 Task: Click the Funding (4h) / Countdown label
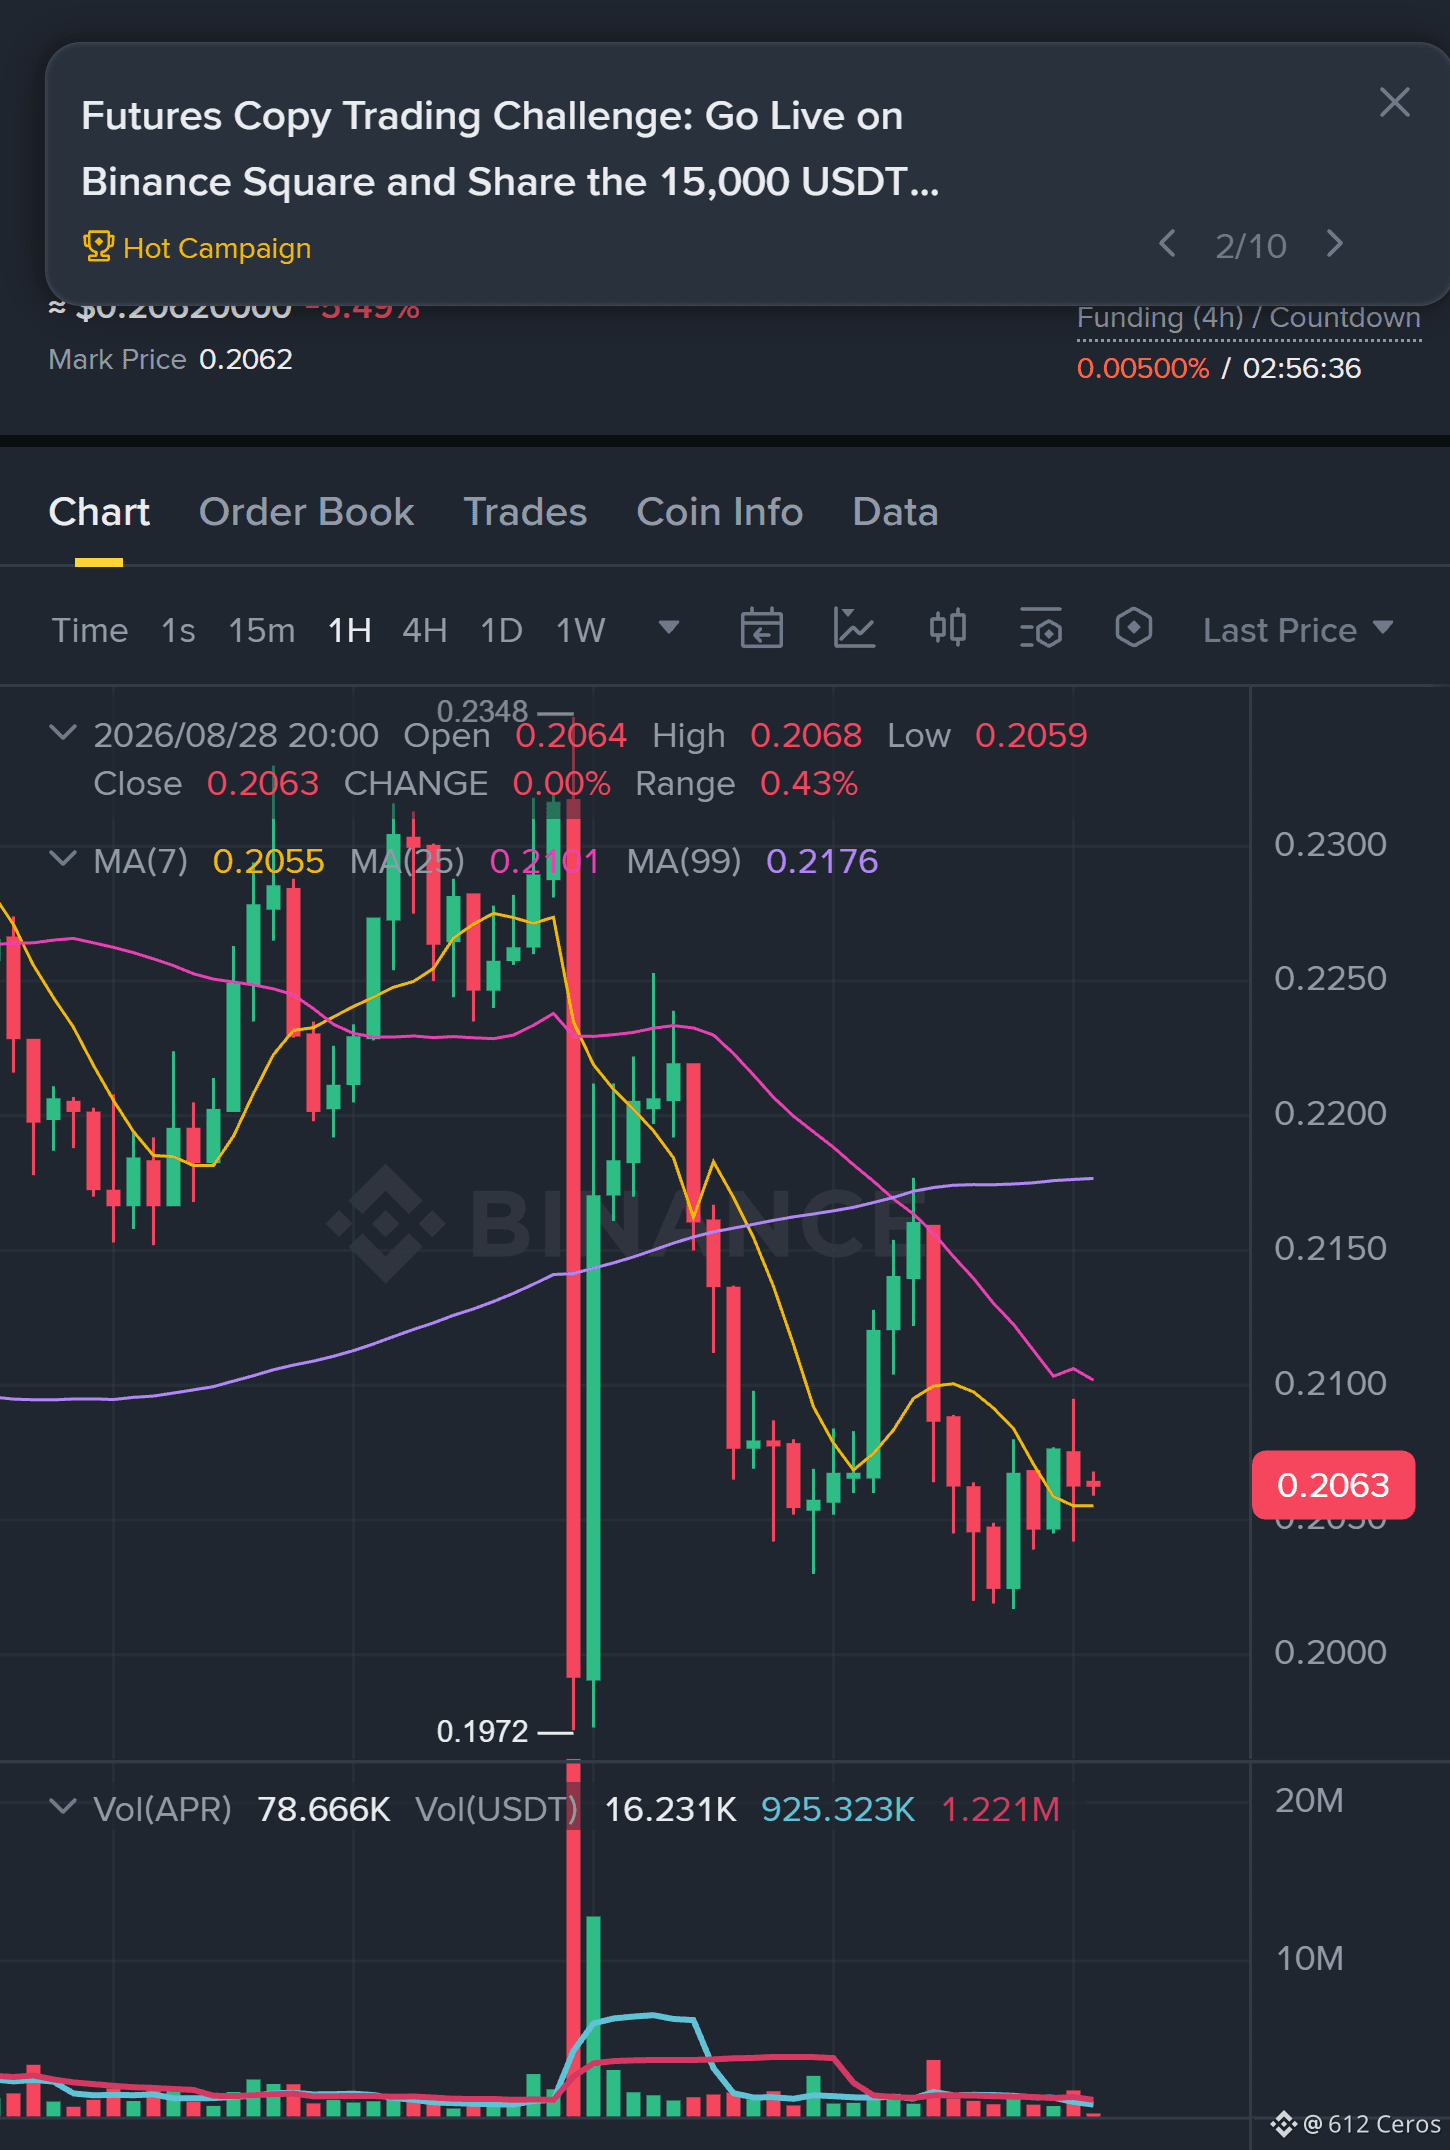pyautogui.click(x=1249, y=318)
